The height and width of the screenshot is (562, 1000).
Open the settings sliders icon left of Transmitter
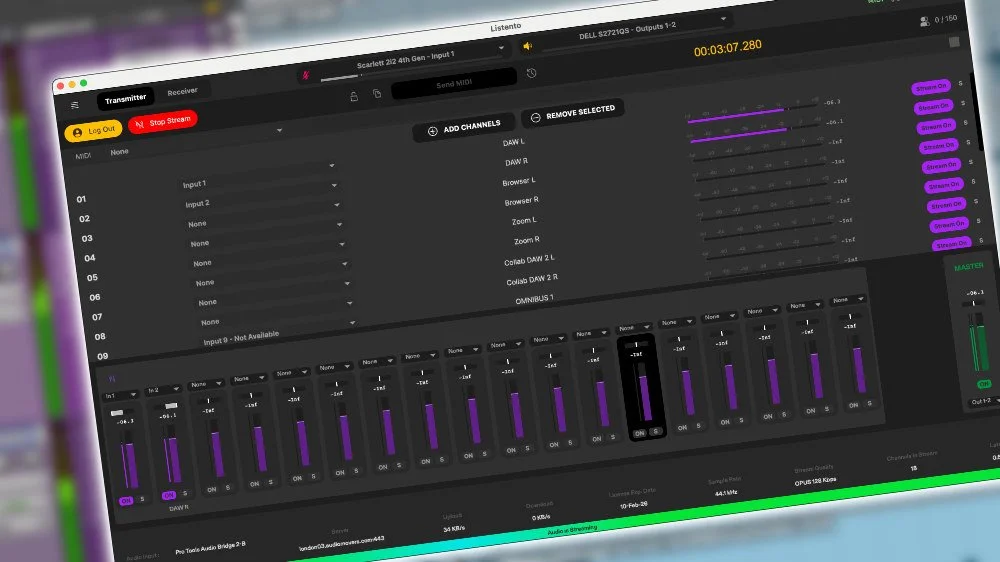pos(75,105)
